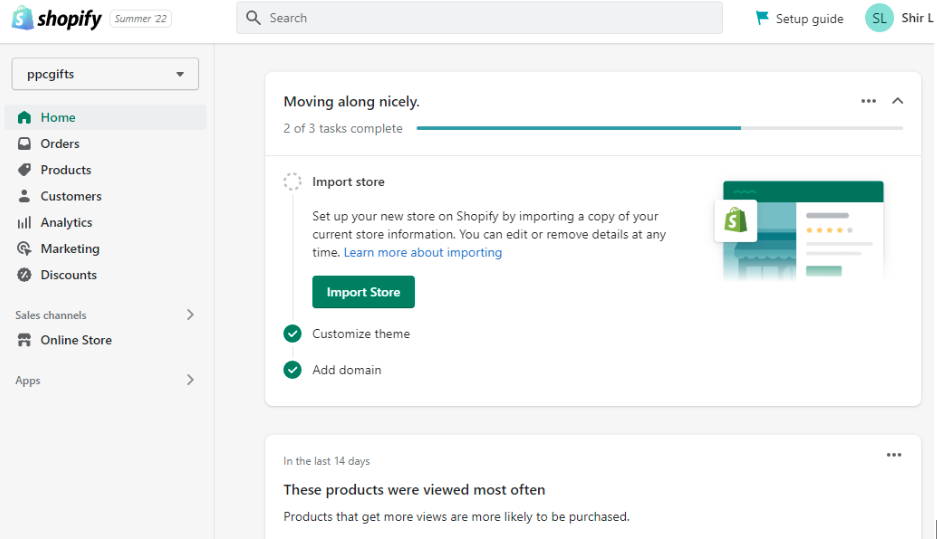Click the Analytics bar chart icon

(x=24, y=223)
